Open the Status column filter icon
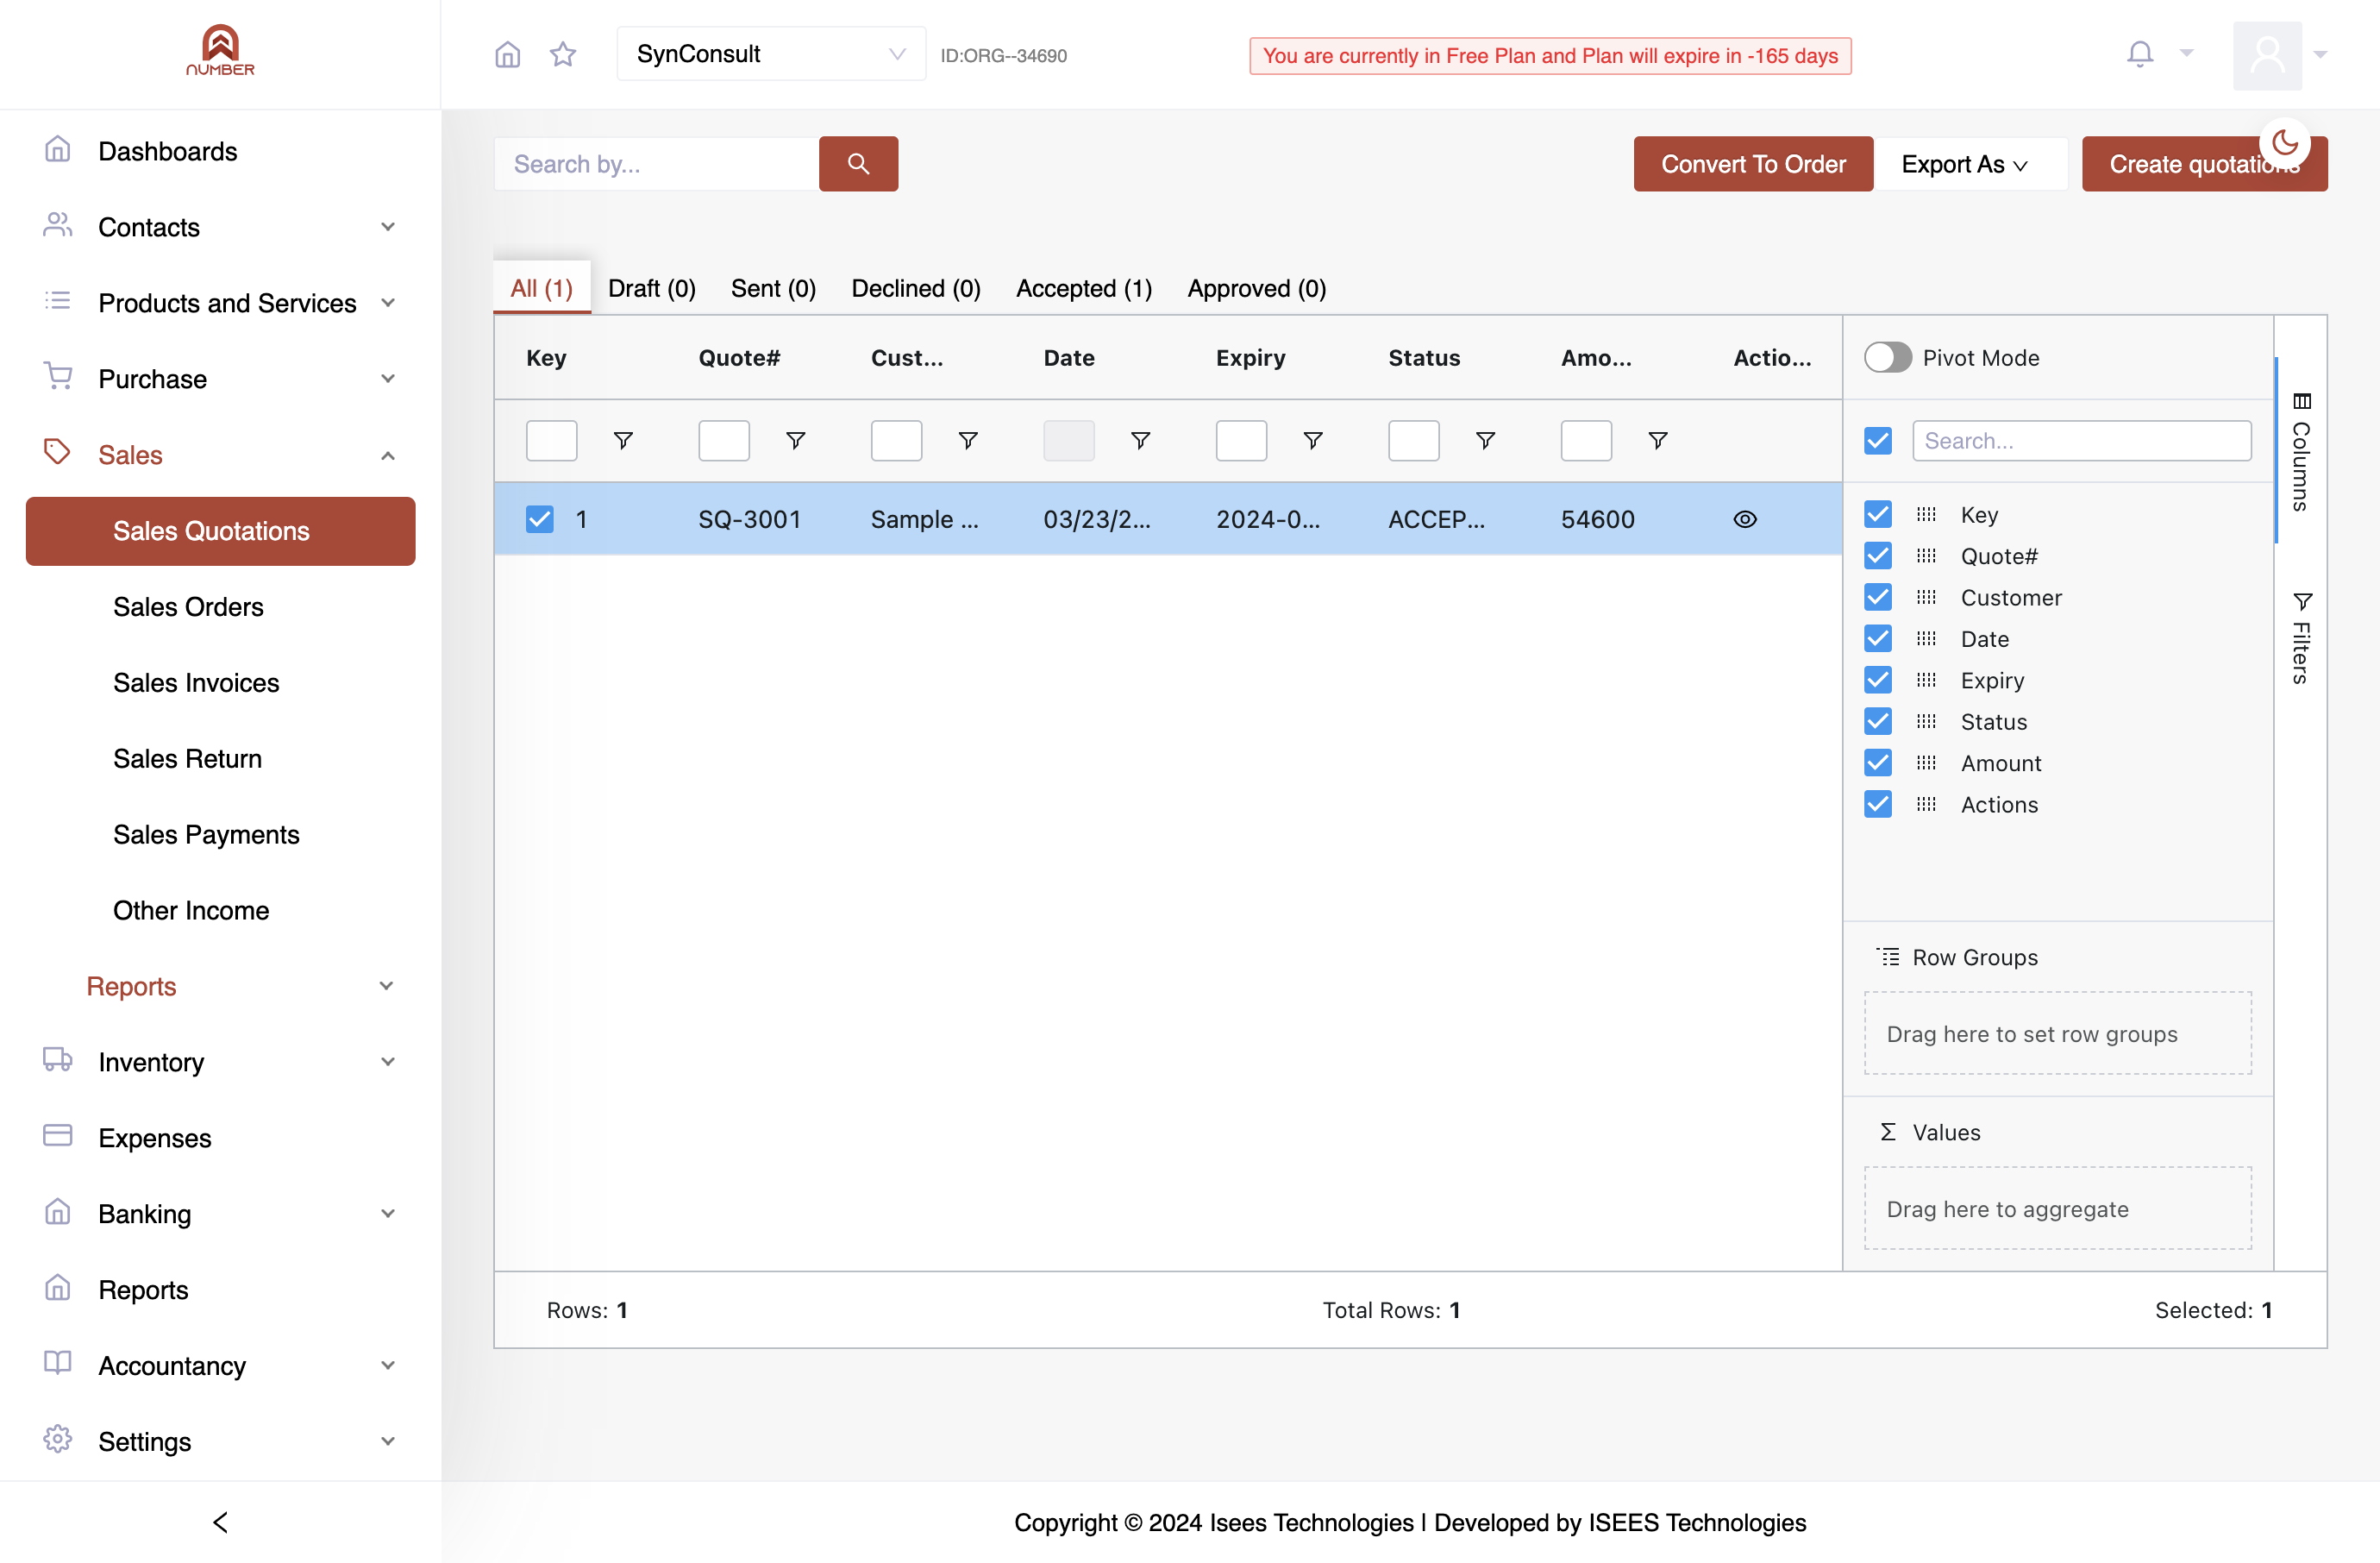Screen dimensions: 2380x1563 point(1485,440)
